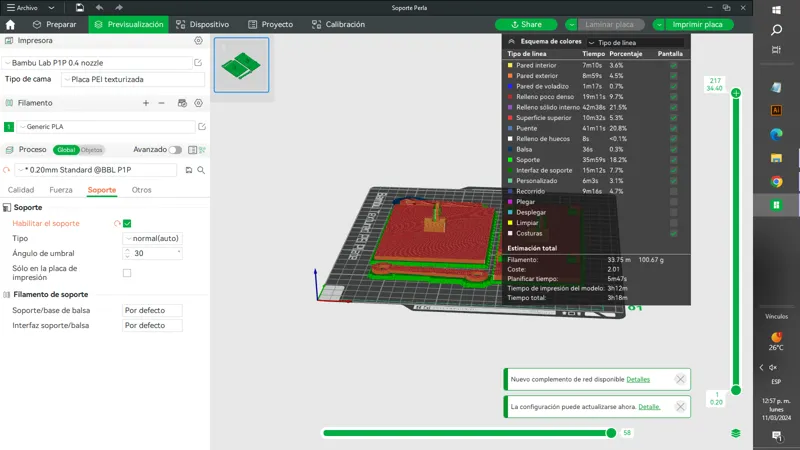Open the Tipo de línea color scheme dropdown
This screenshot has width=800, height=450.
coord(635,42)
